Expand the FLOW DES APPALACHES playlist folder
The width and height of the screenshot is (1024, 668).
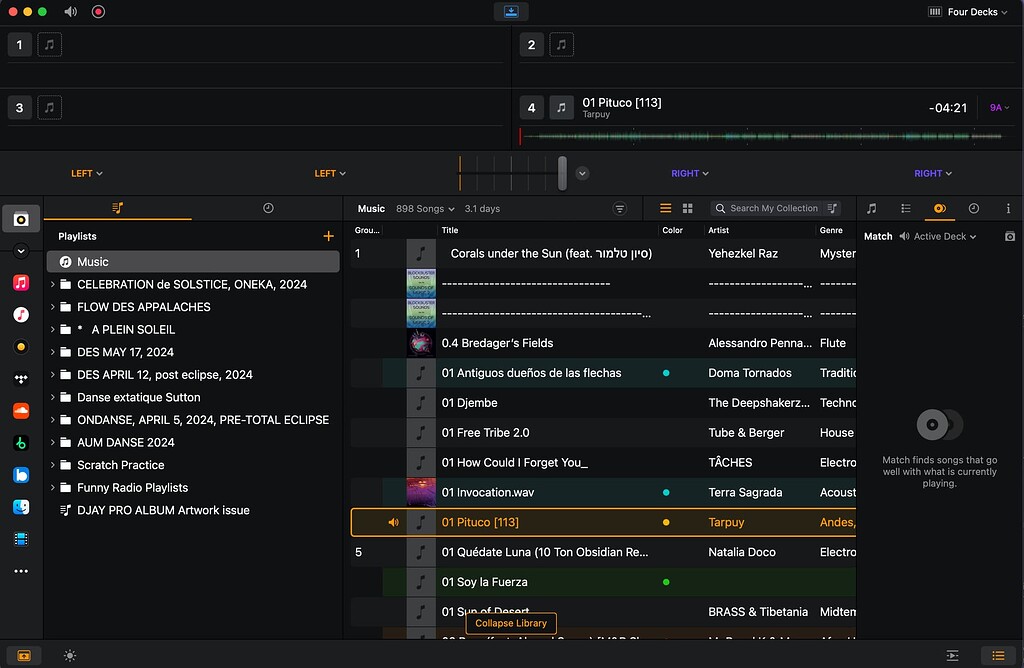[53, 307]
